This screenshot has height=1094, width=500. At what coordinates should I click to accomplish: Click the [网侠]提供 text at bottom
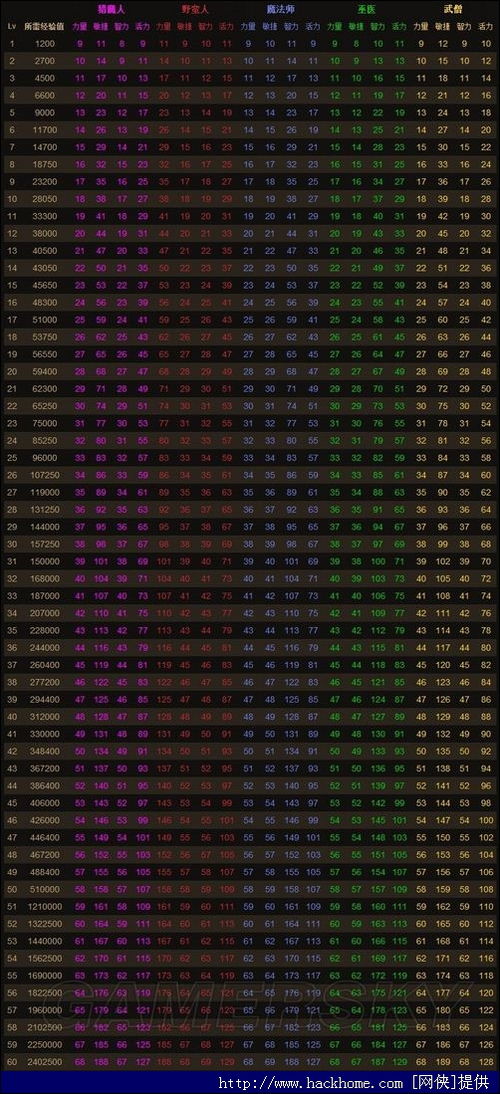coord(453,1084)
